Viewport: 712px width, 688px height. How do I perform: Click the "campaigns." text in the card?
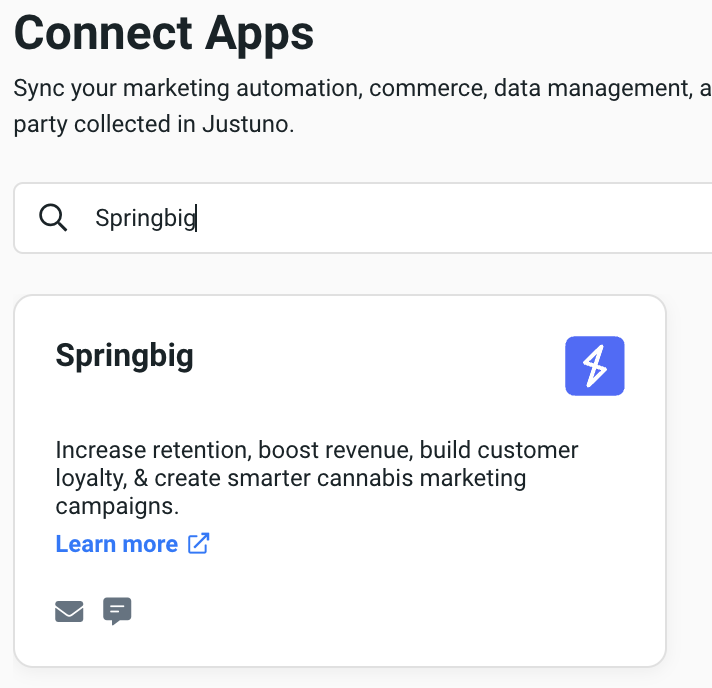coord(117,506)
